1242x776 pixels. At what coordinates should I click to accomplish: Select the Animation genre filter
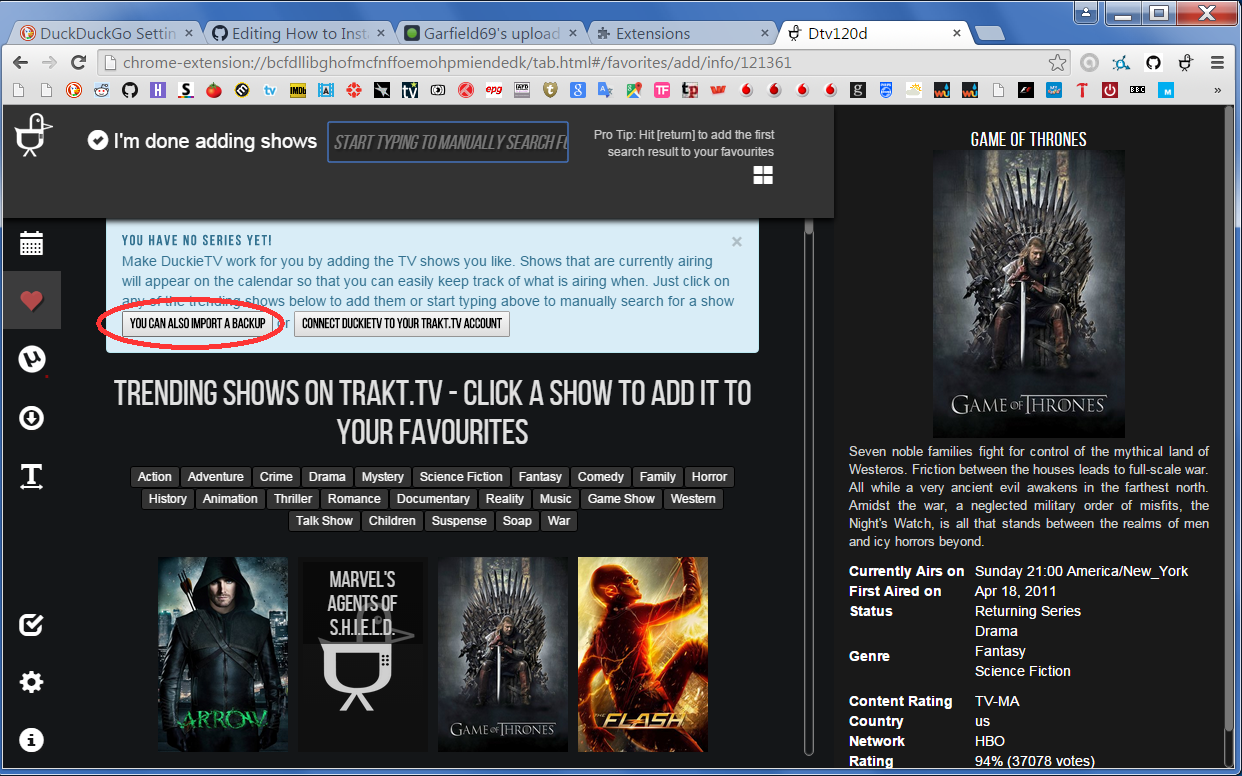pyautogui.click(x=230, y=499)
